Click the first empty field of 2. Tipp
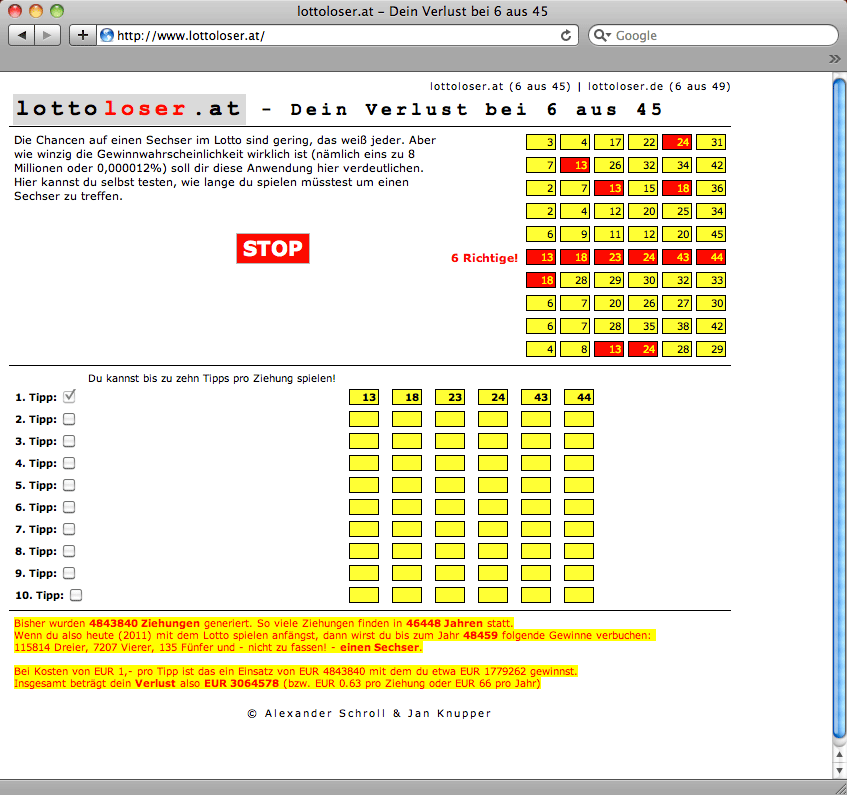 tap(364, 419)
